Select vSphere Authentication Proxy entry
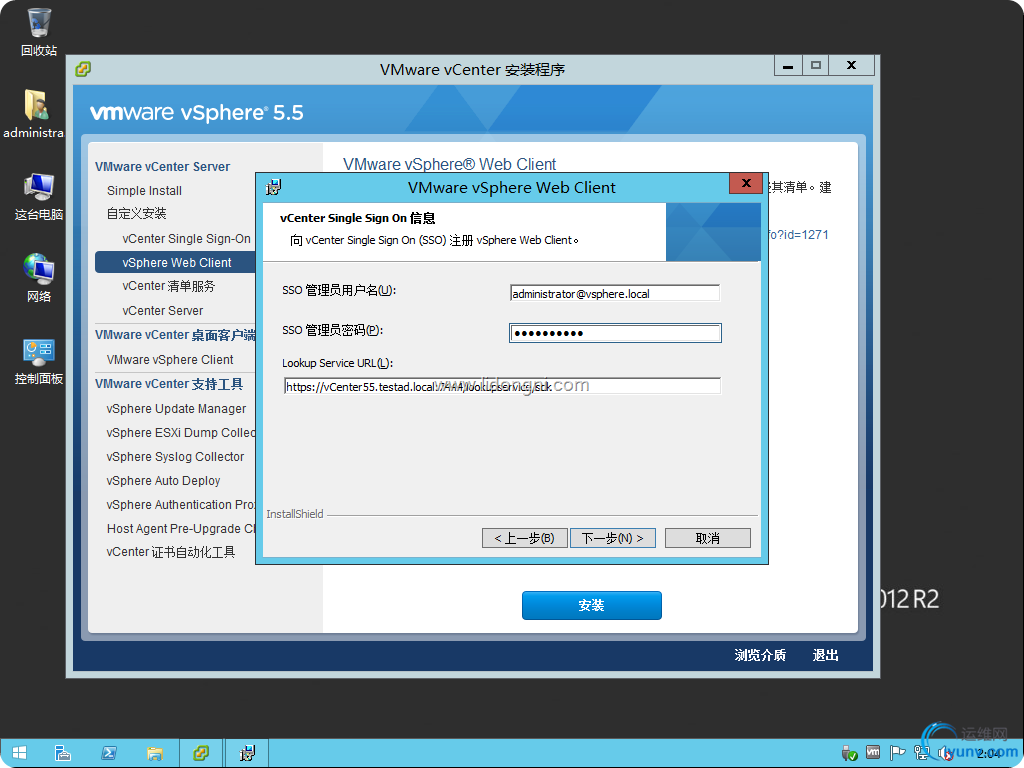 click(x=181, y=505)
